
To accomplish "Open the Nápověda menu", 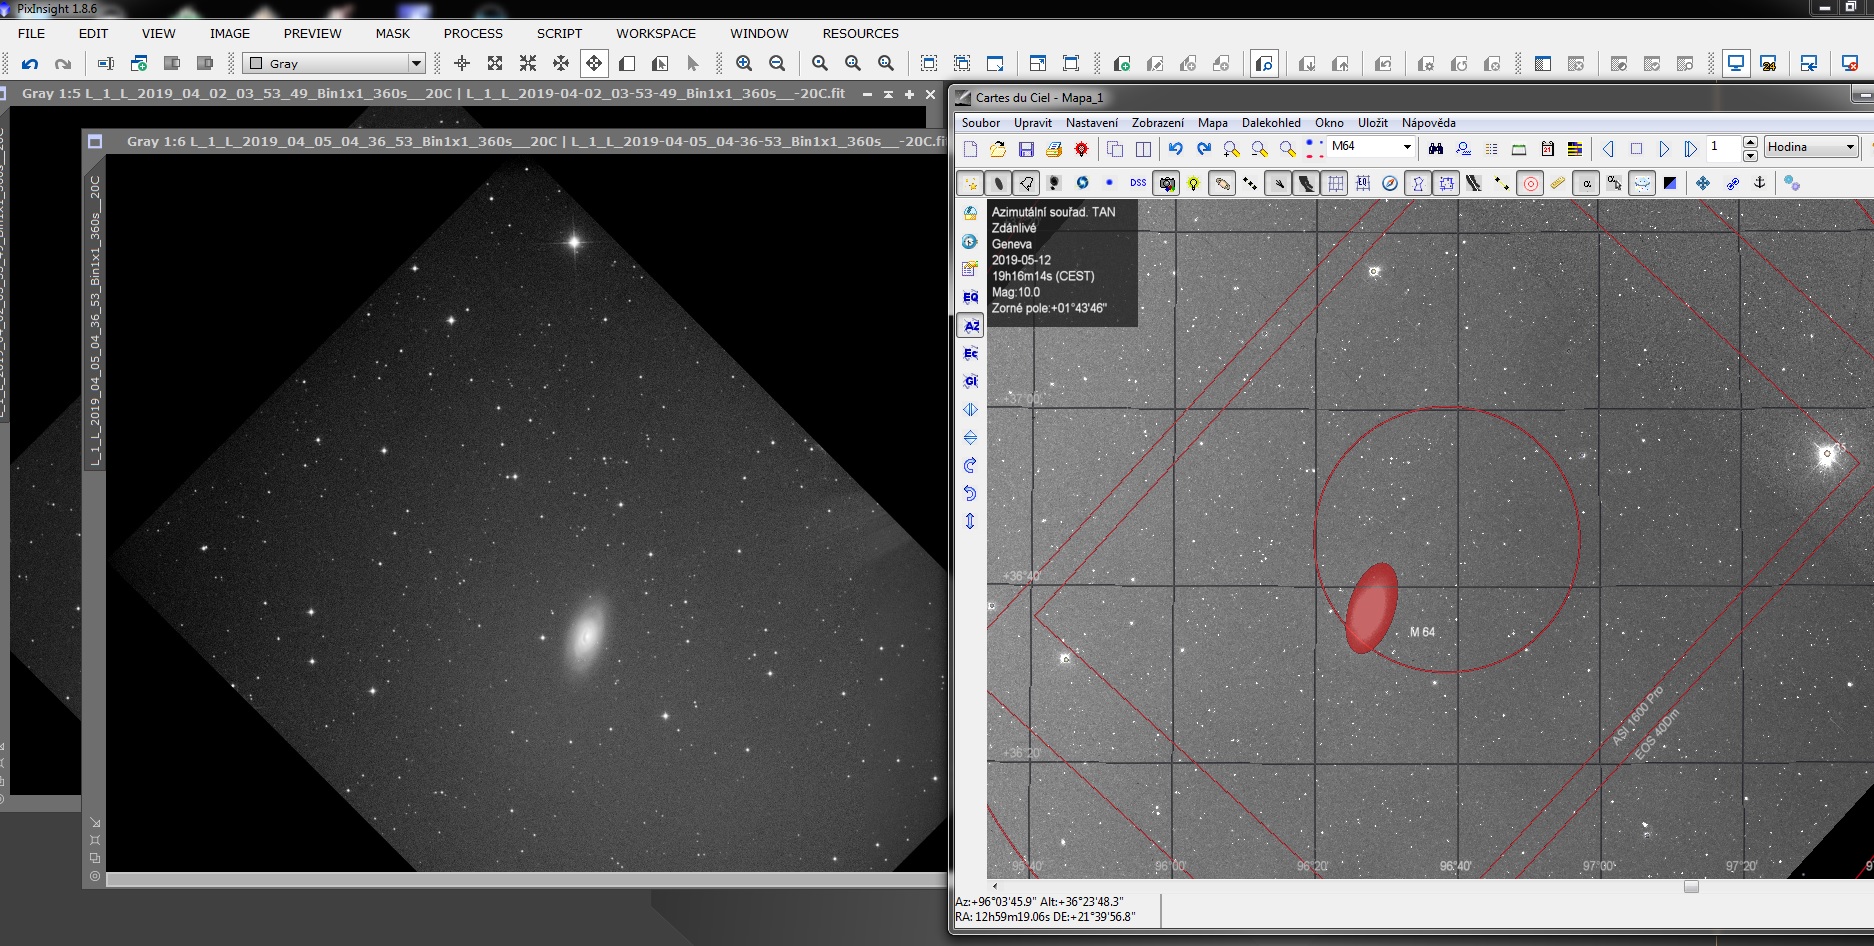I will pyautogui.click(x=1428, y=123).
